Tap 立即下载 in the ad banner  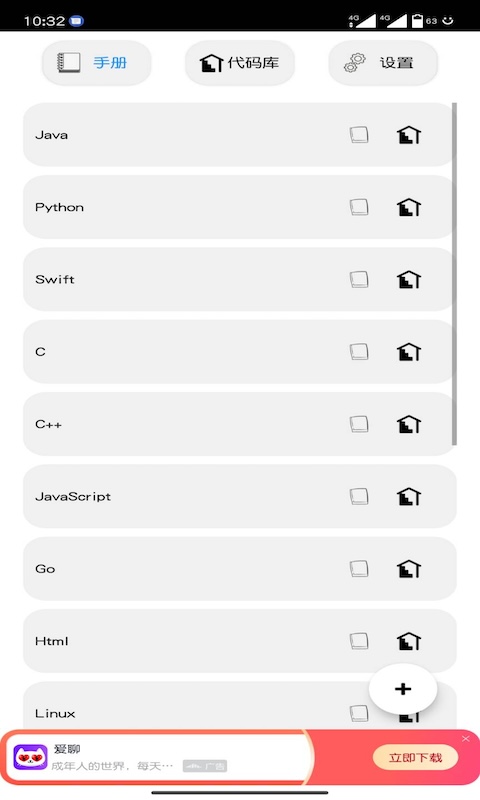(415, 758)
